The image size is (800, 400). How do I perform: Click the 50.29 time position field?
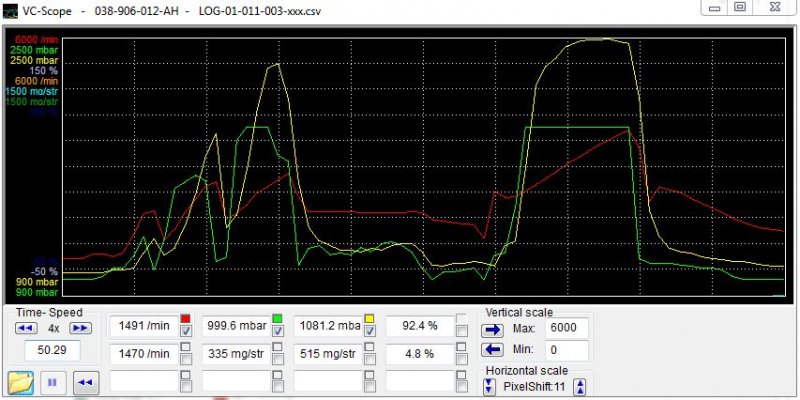[x=53, y=350]
